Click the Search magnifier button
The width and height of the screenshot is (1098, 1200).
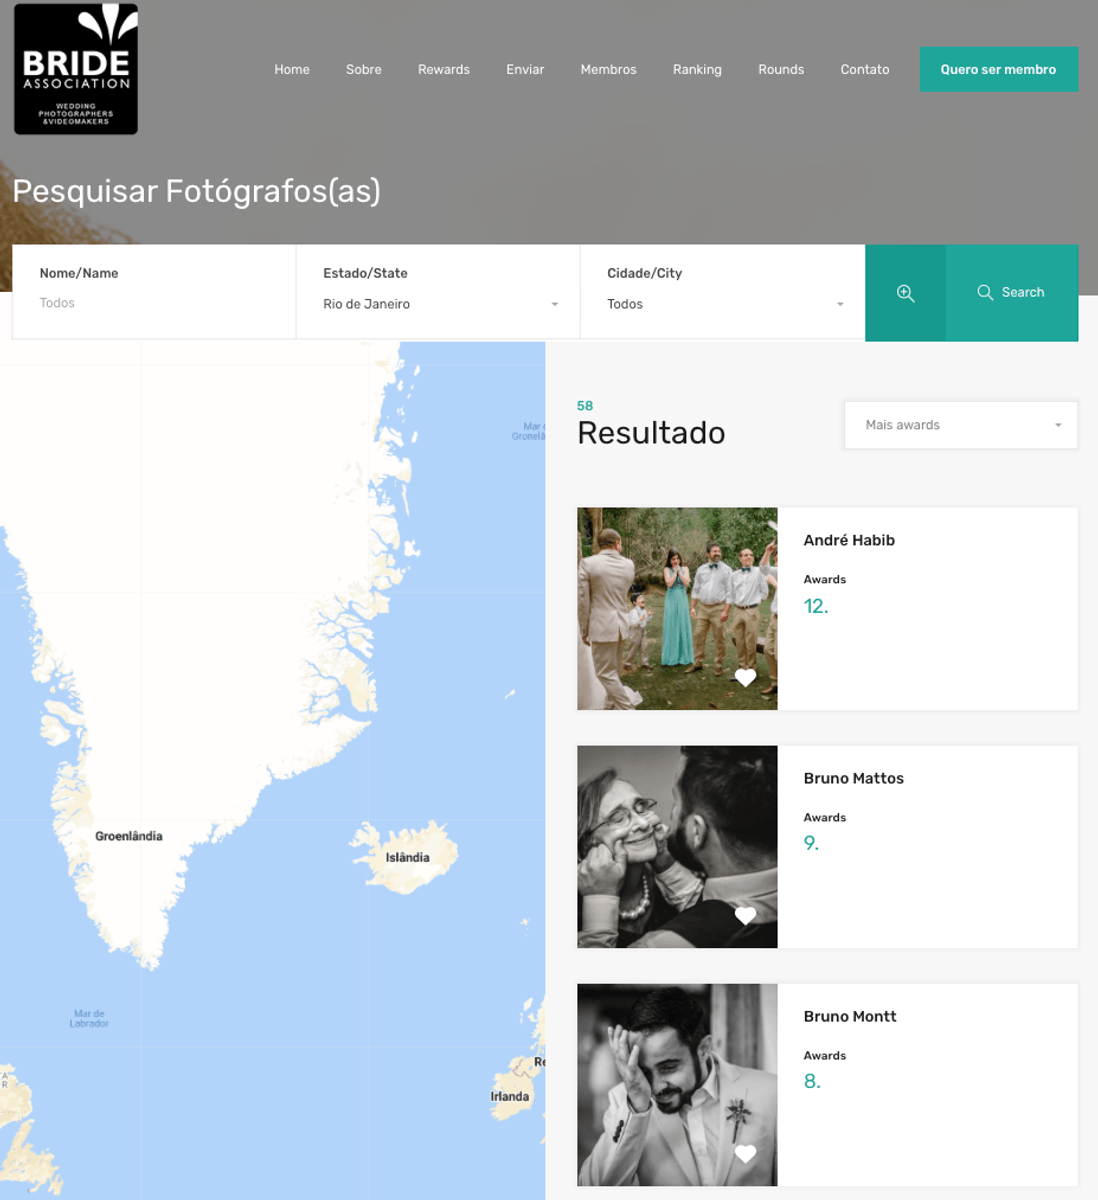(1011, 293)
